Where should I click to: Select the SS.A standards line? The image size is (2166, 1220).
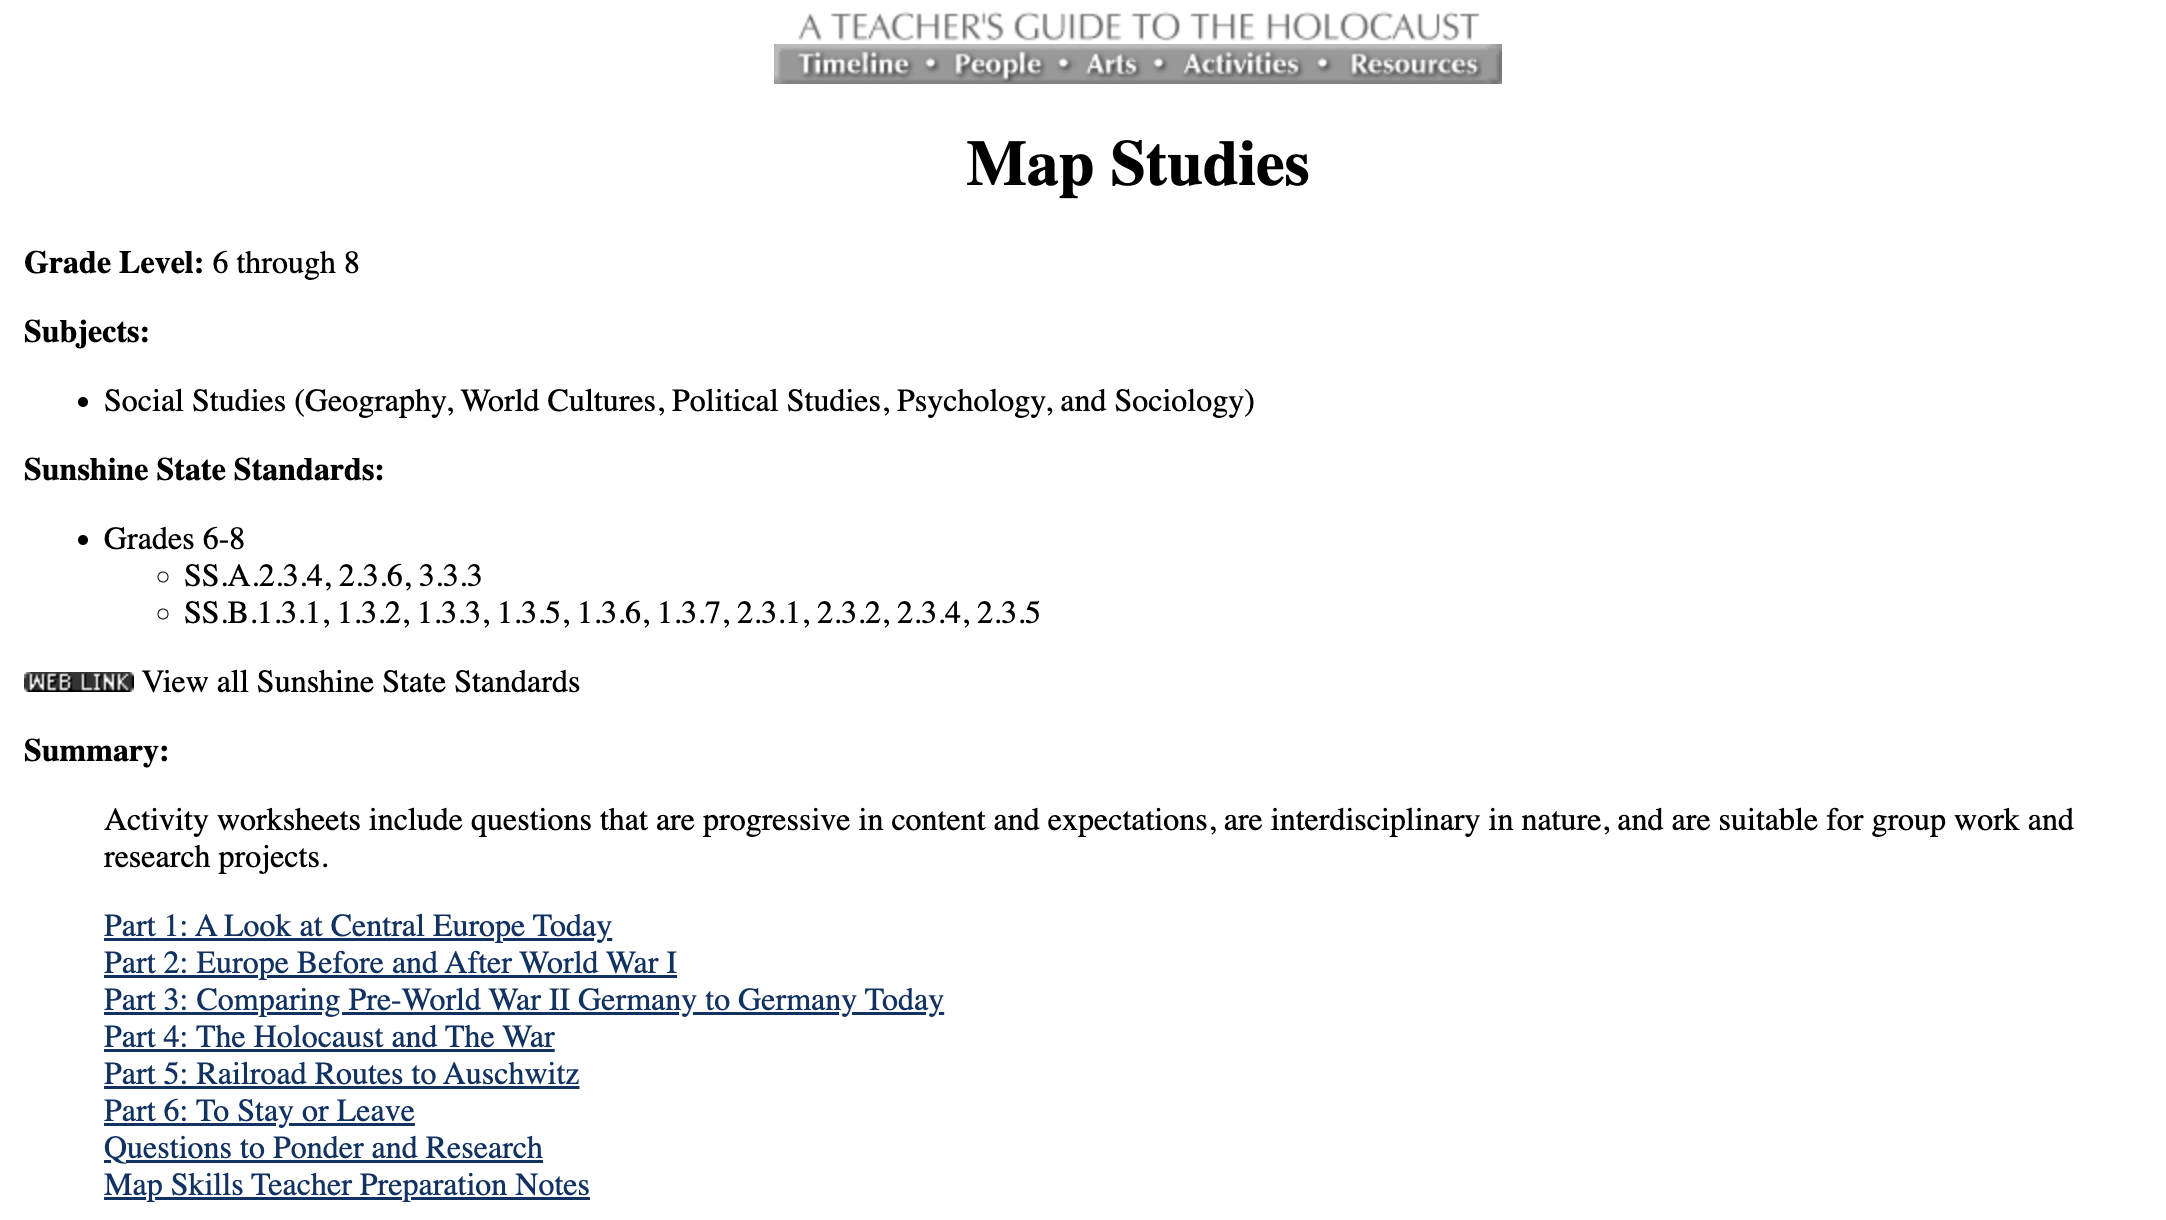(x=334, y=575)
